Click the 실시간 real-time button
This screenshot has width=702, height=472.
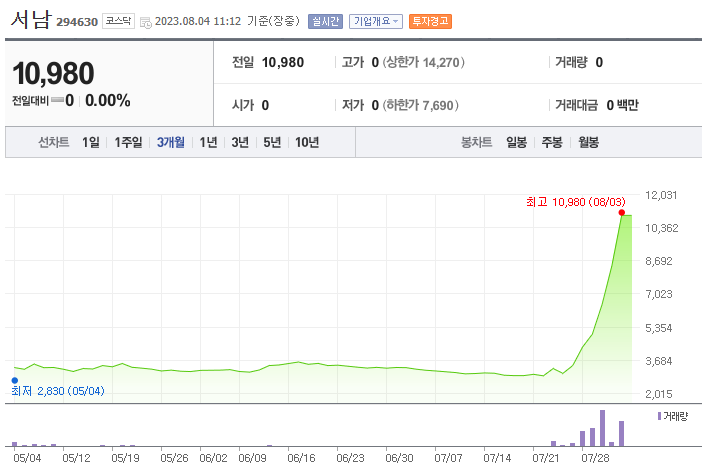tap(325, 21)
